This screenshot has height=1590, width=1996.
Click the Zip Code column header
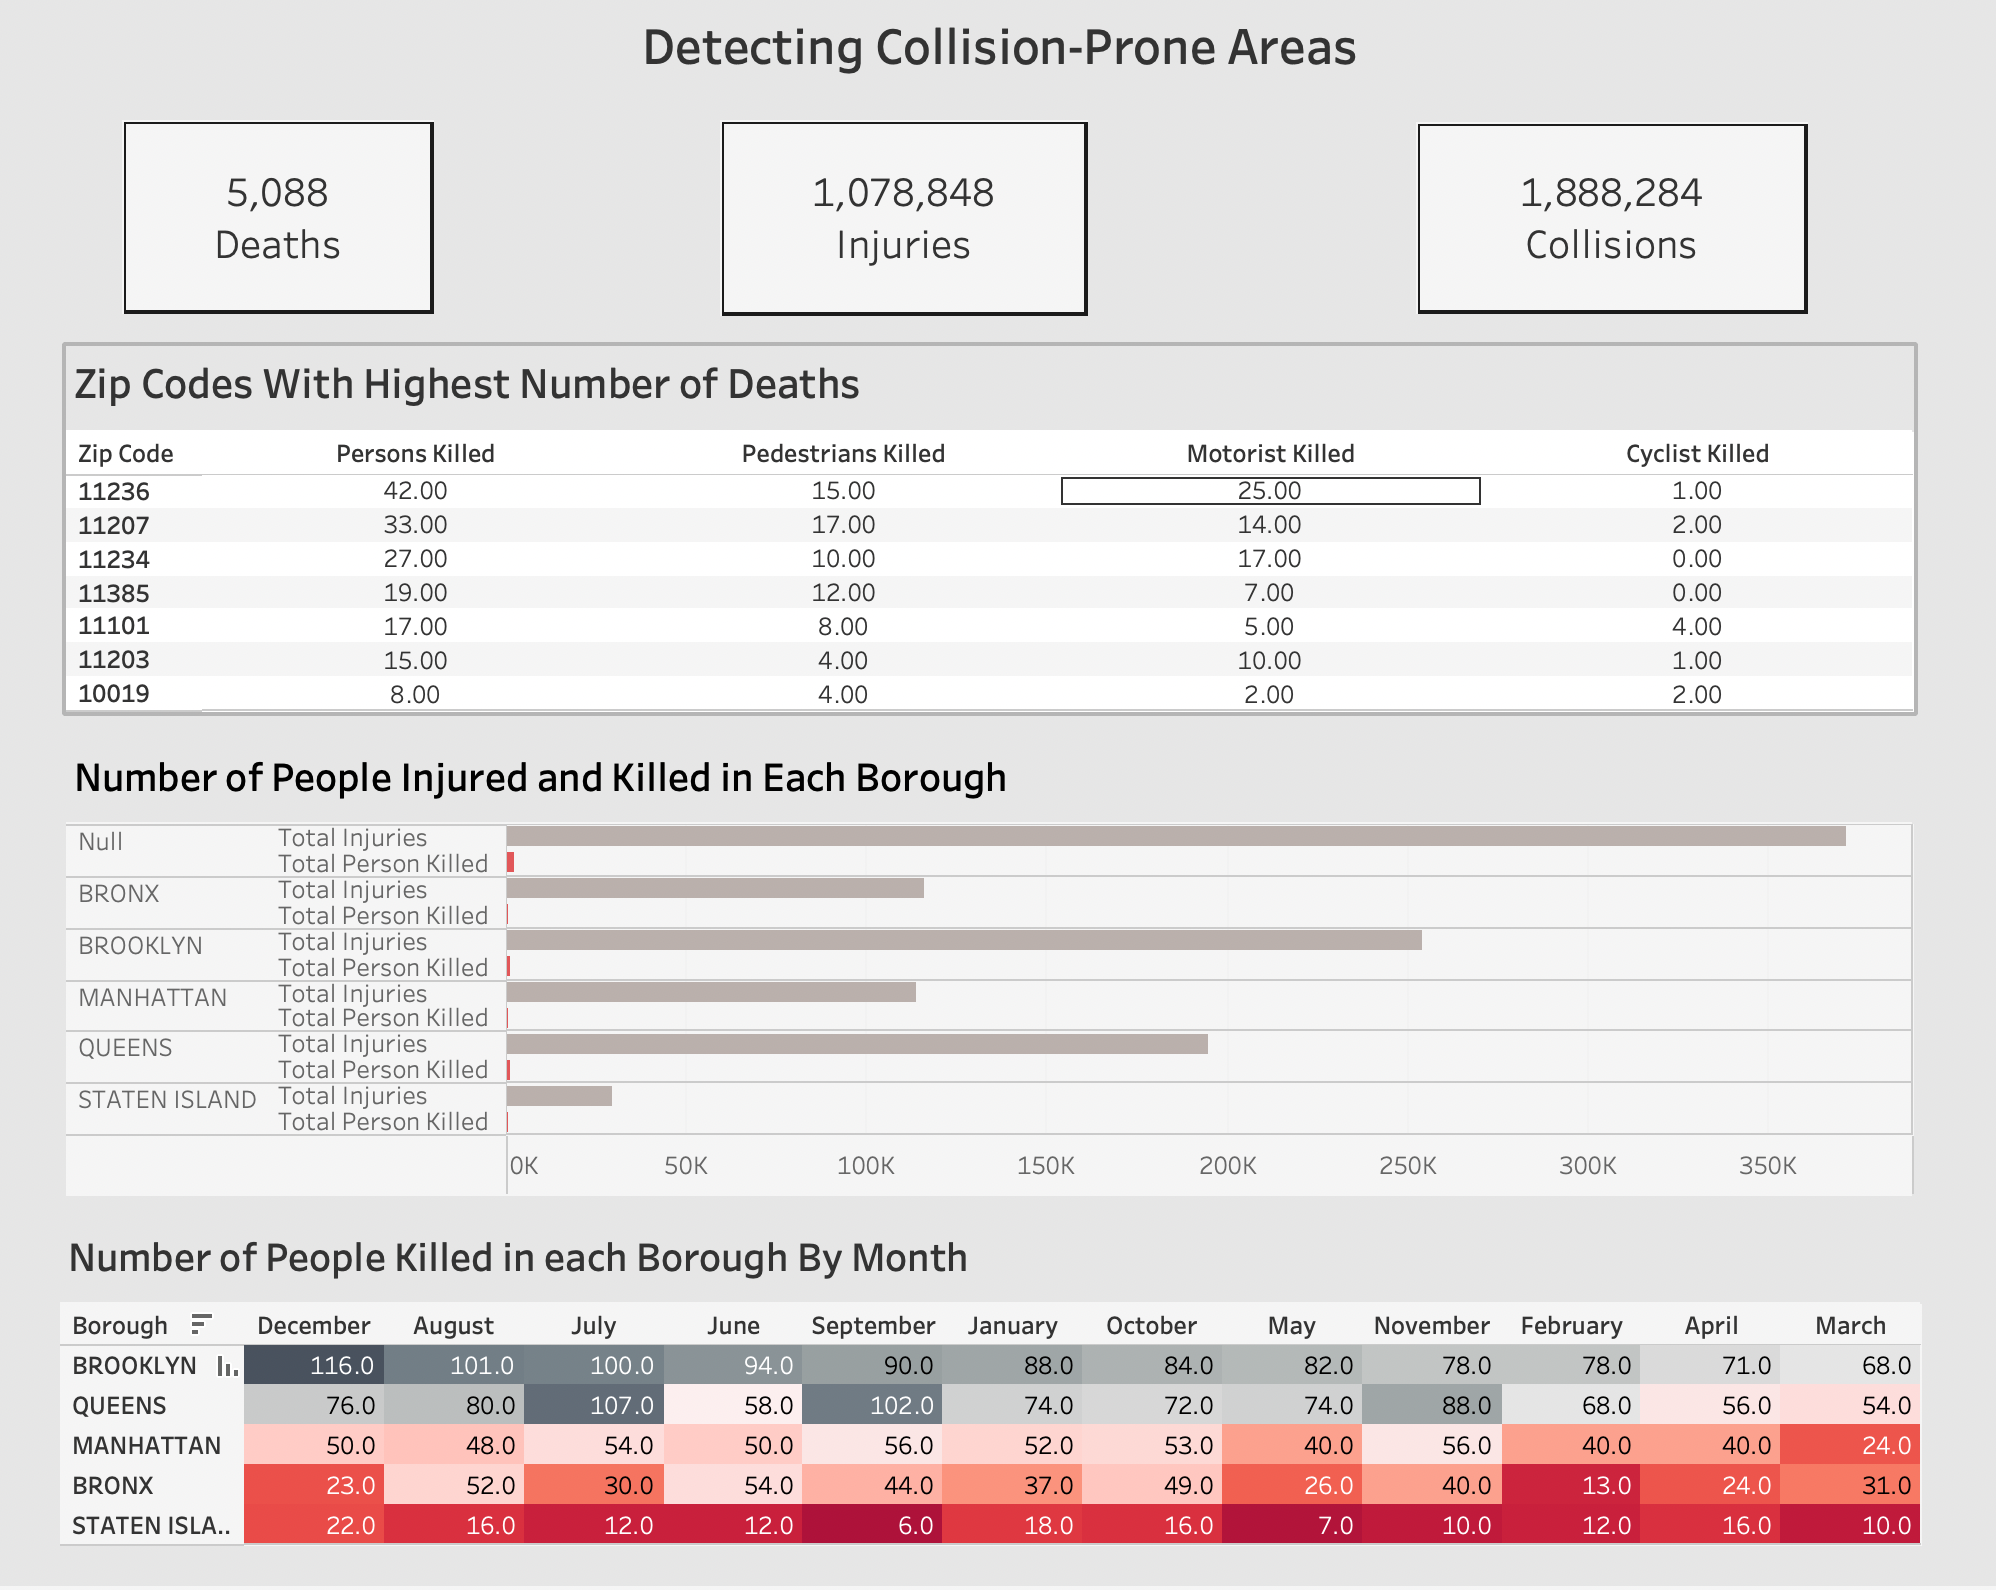pos(126,454)
